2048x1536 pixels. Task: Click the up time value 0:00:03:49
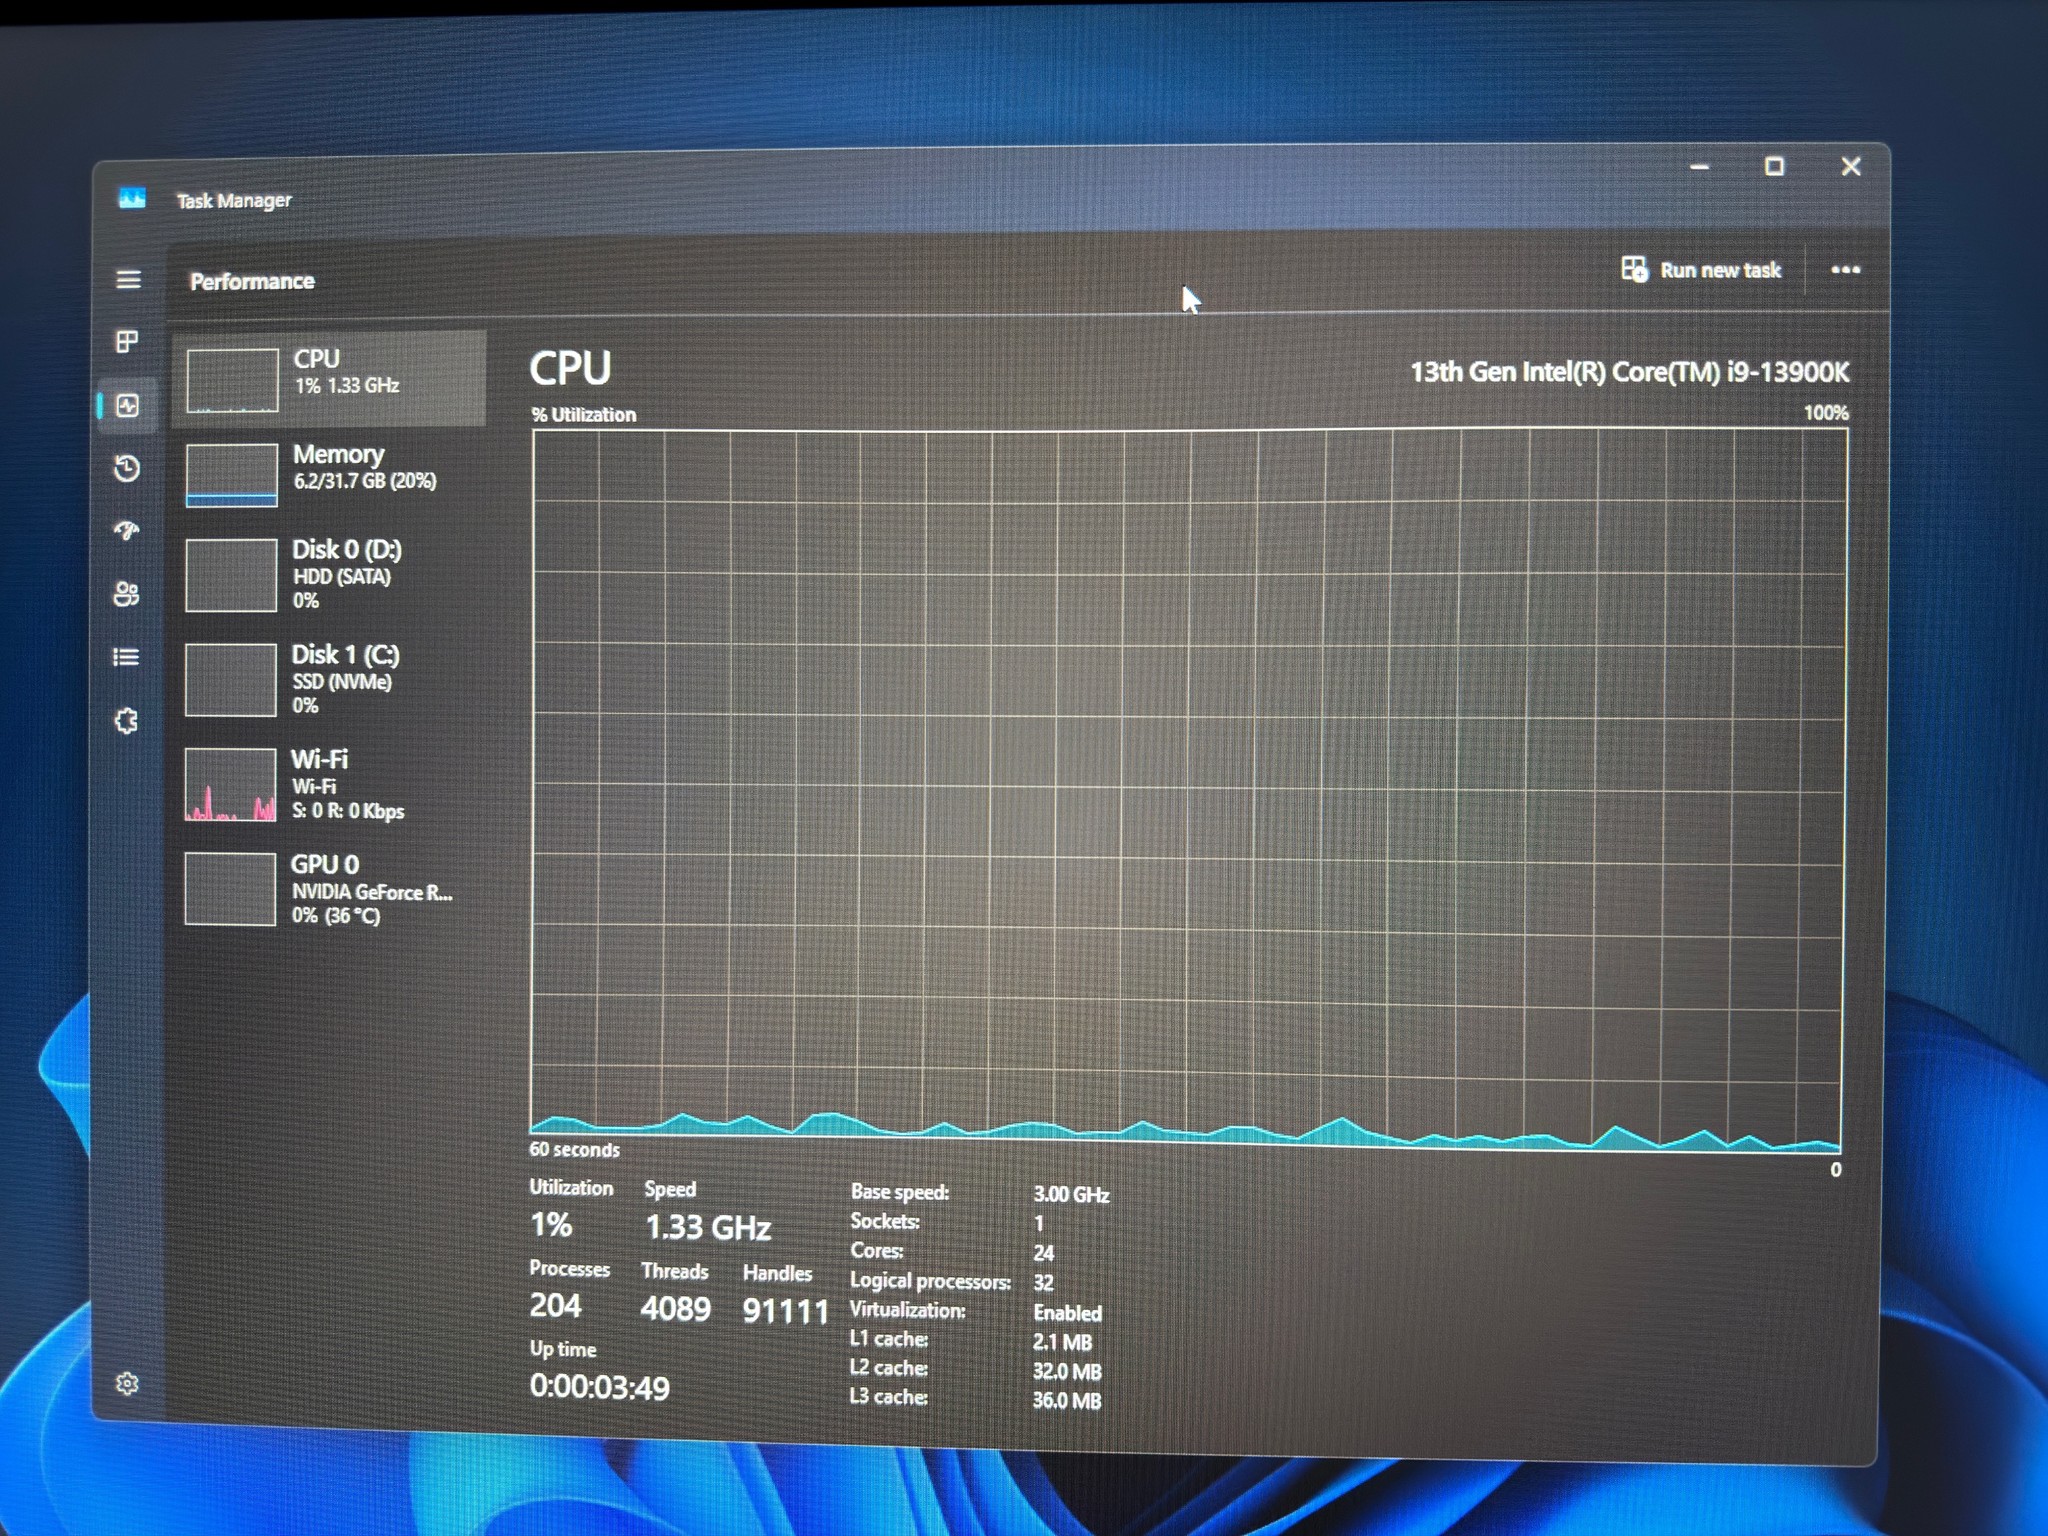point(599,1387)
